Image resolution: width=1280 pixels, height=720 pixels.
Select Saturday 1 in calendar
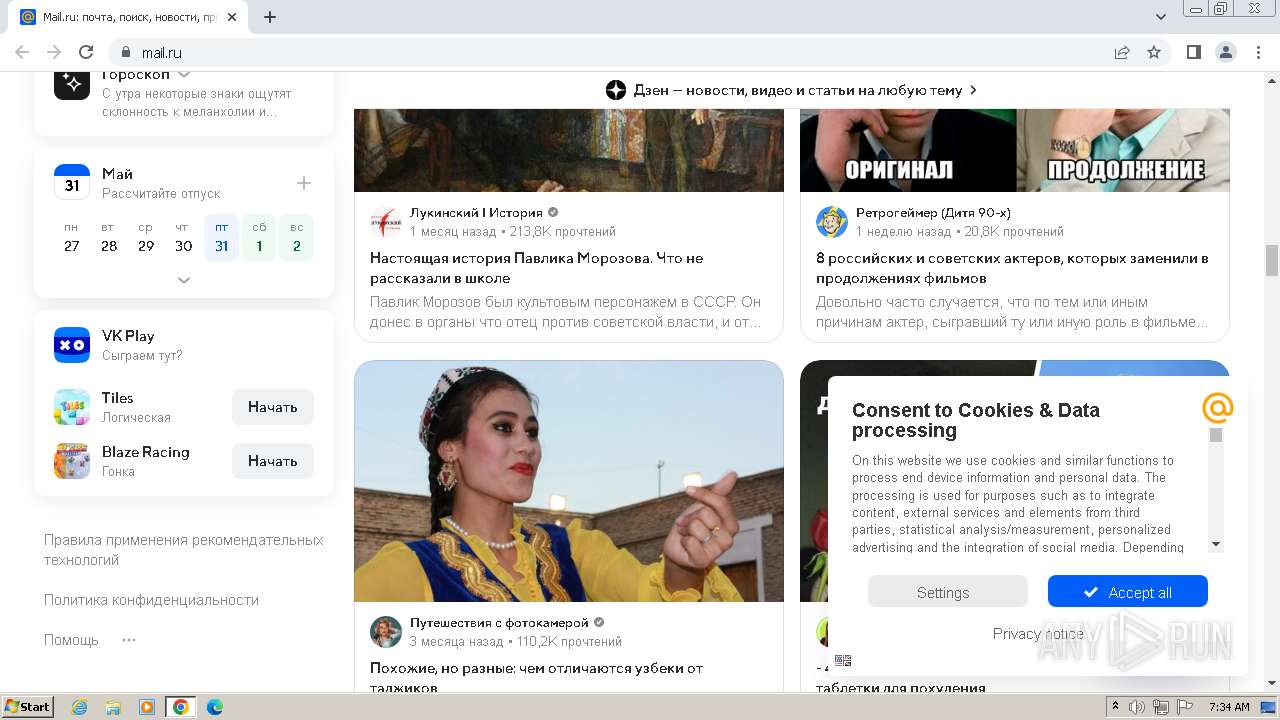click(x=259, y=238)
